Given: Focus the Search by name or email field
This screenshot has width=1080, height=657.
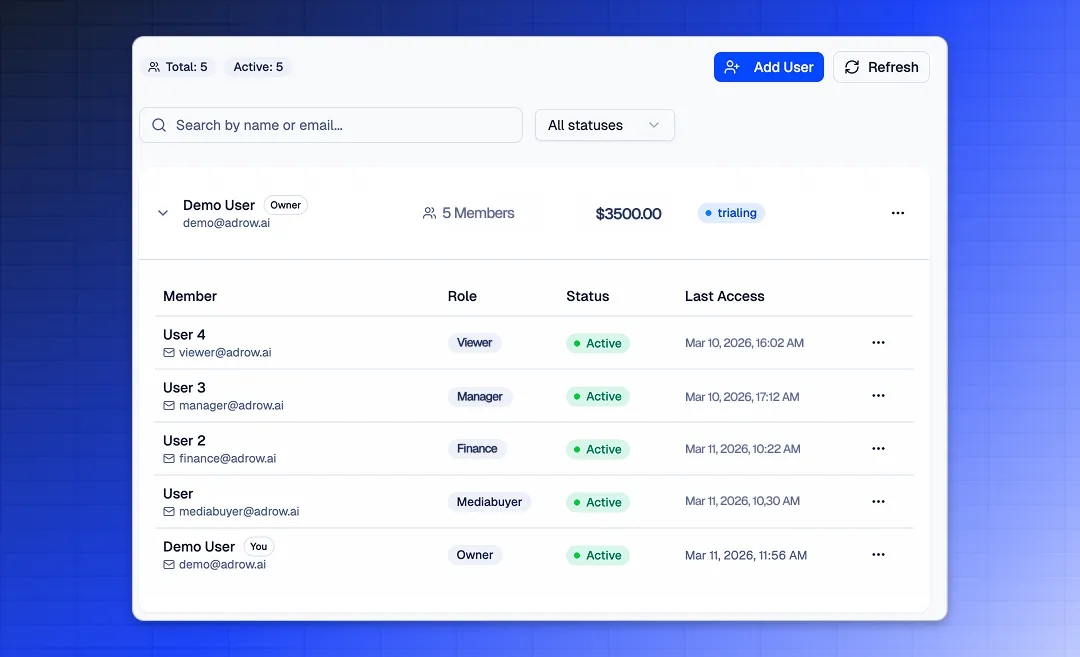Looking at the screenshot, I should click(x=340, y=126).
